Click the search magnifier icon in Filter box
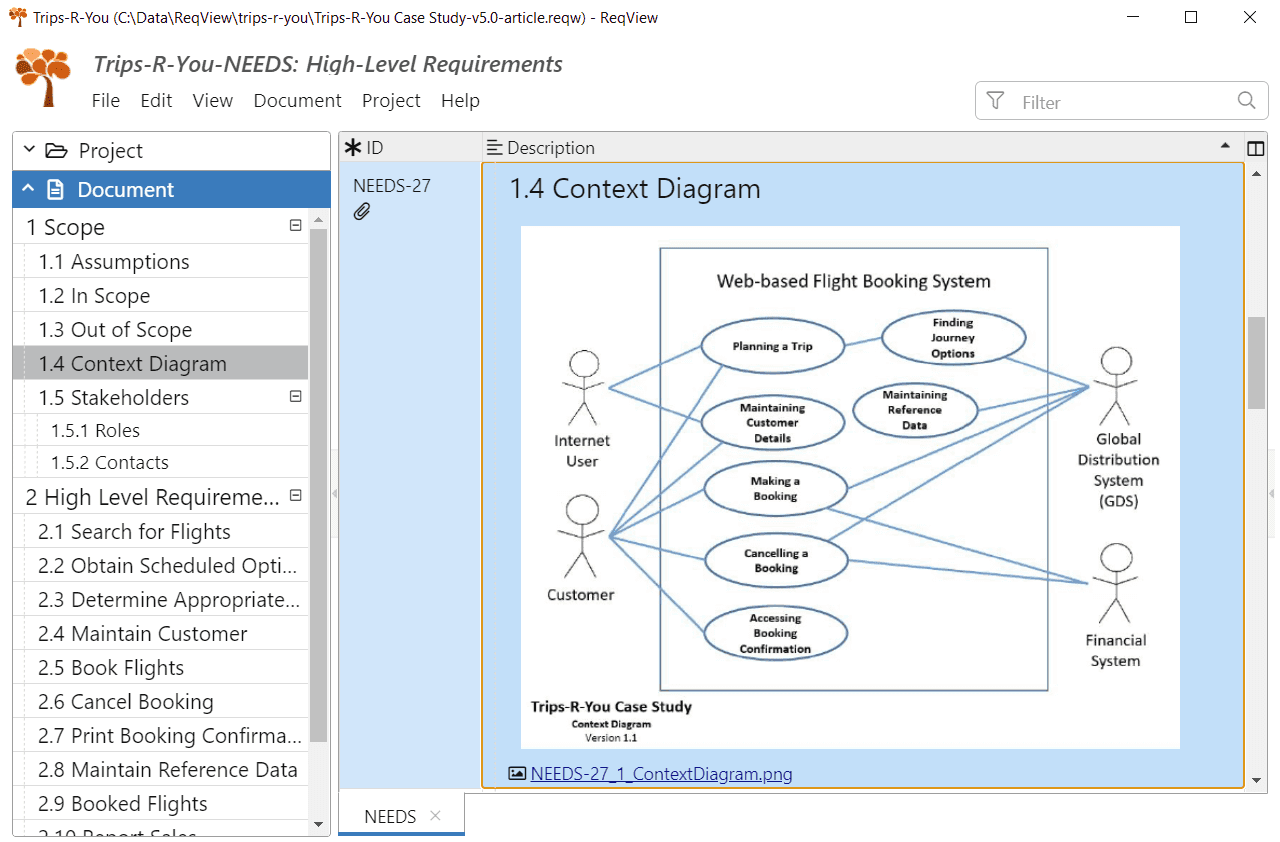The height and width of the screenshot is (842, 1280). point(1246,100)
